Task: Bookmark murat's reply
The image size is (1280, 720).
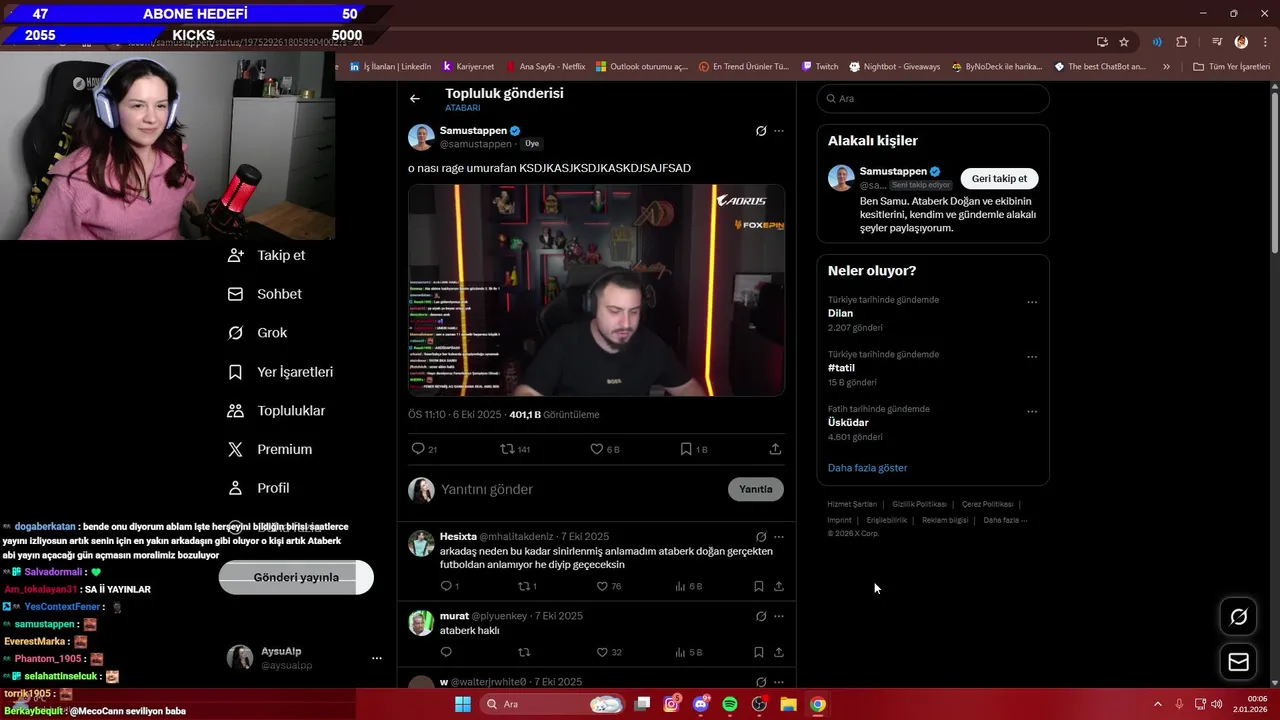Action: [758, 652]
